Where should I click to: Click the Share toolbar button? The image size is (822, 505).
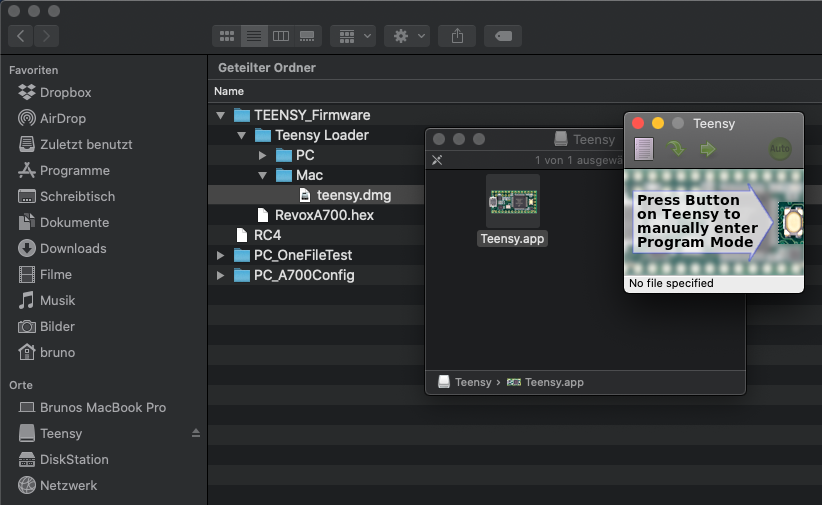[x=457, y=36]
